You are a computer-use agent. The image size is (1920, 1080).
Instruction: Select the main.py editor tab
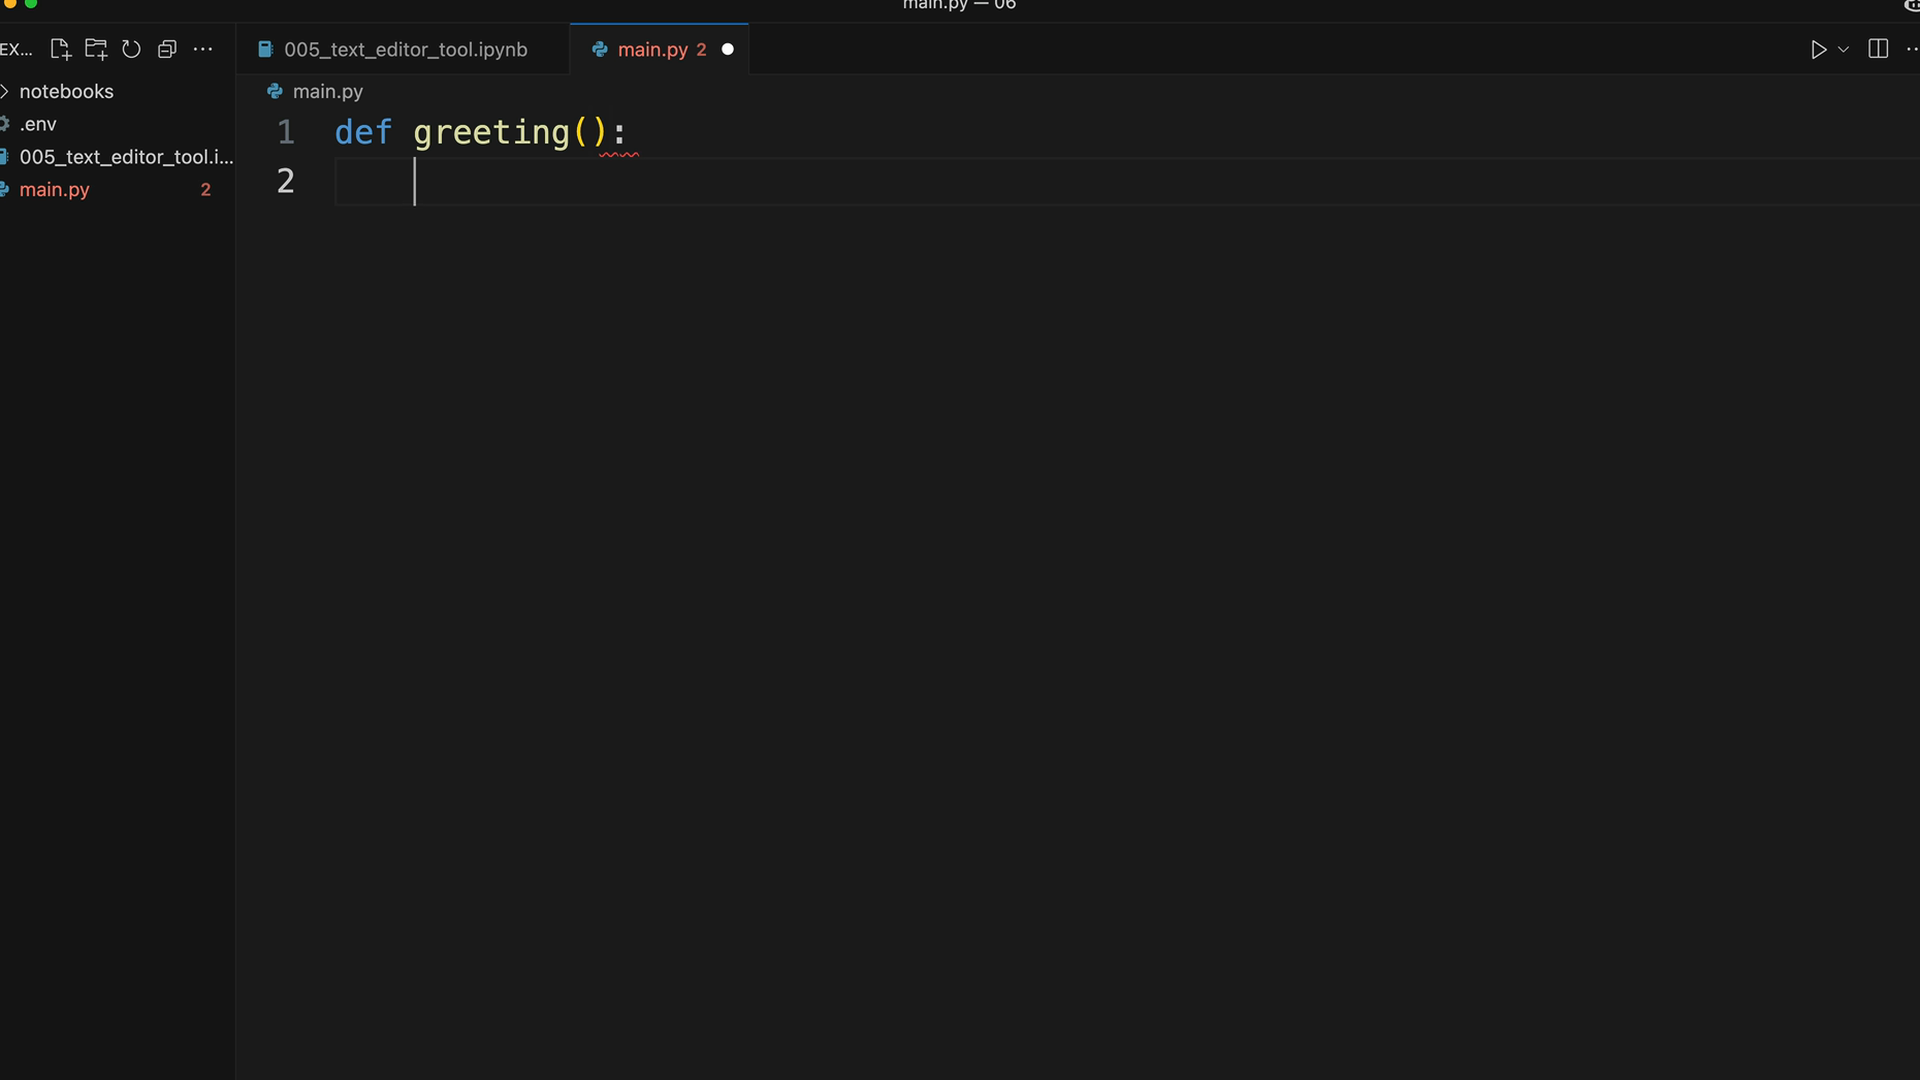652,49
